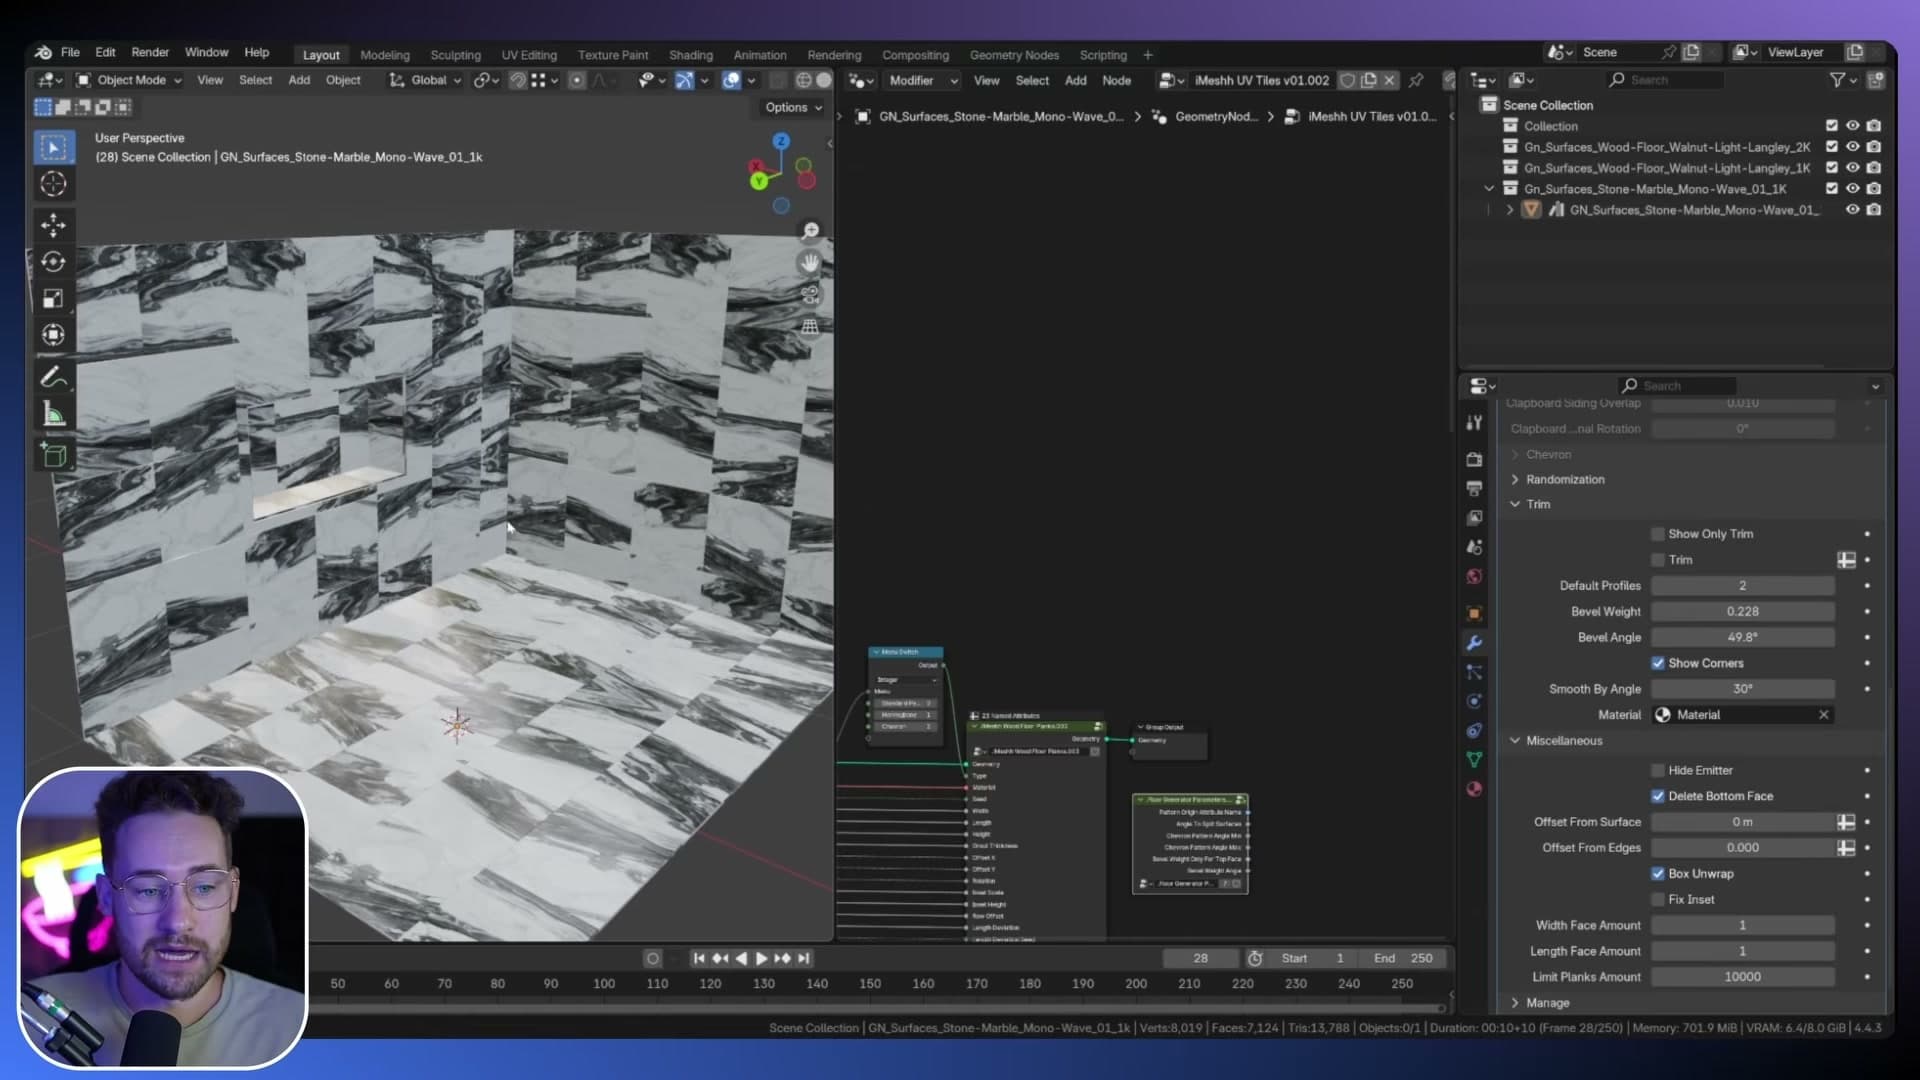Uncheck Box Unwrap option
The height and width of the screenshot is (1080, 1920).
pos(1658,874)
